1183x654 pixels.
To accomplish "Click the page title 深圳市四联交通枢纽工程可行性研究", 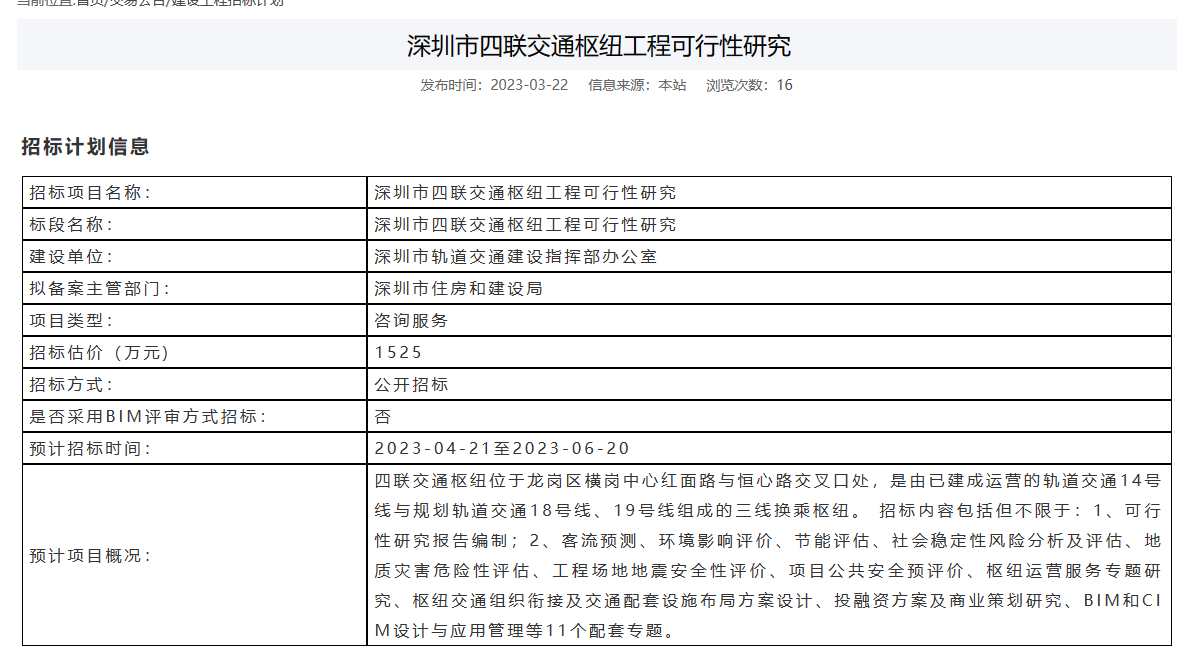I will pos(598,46).
